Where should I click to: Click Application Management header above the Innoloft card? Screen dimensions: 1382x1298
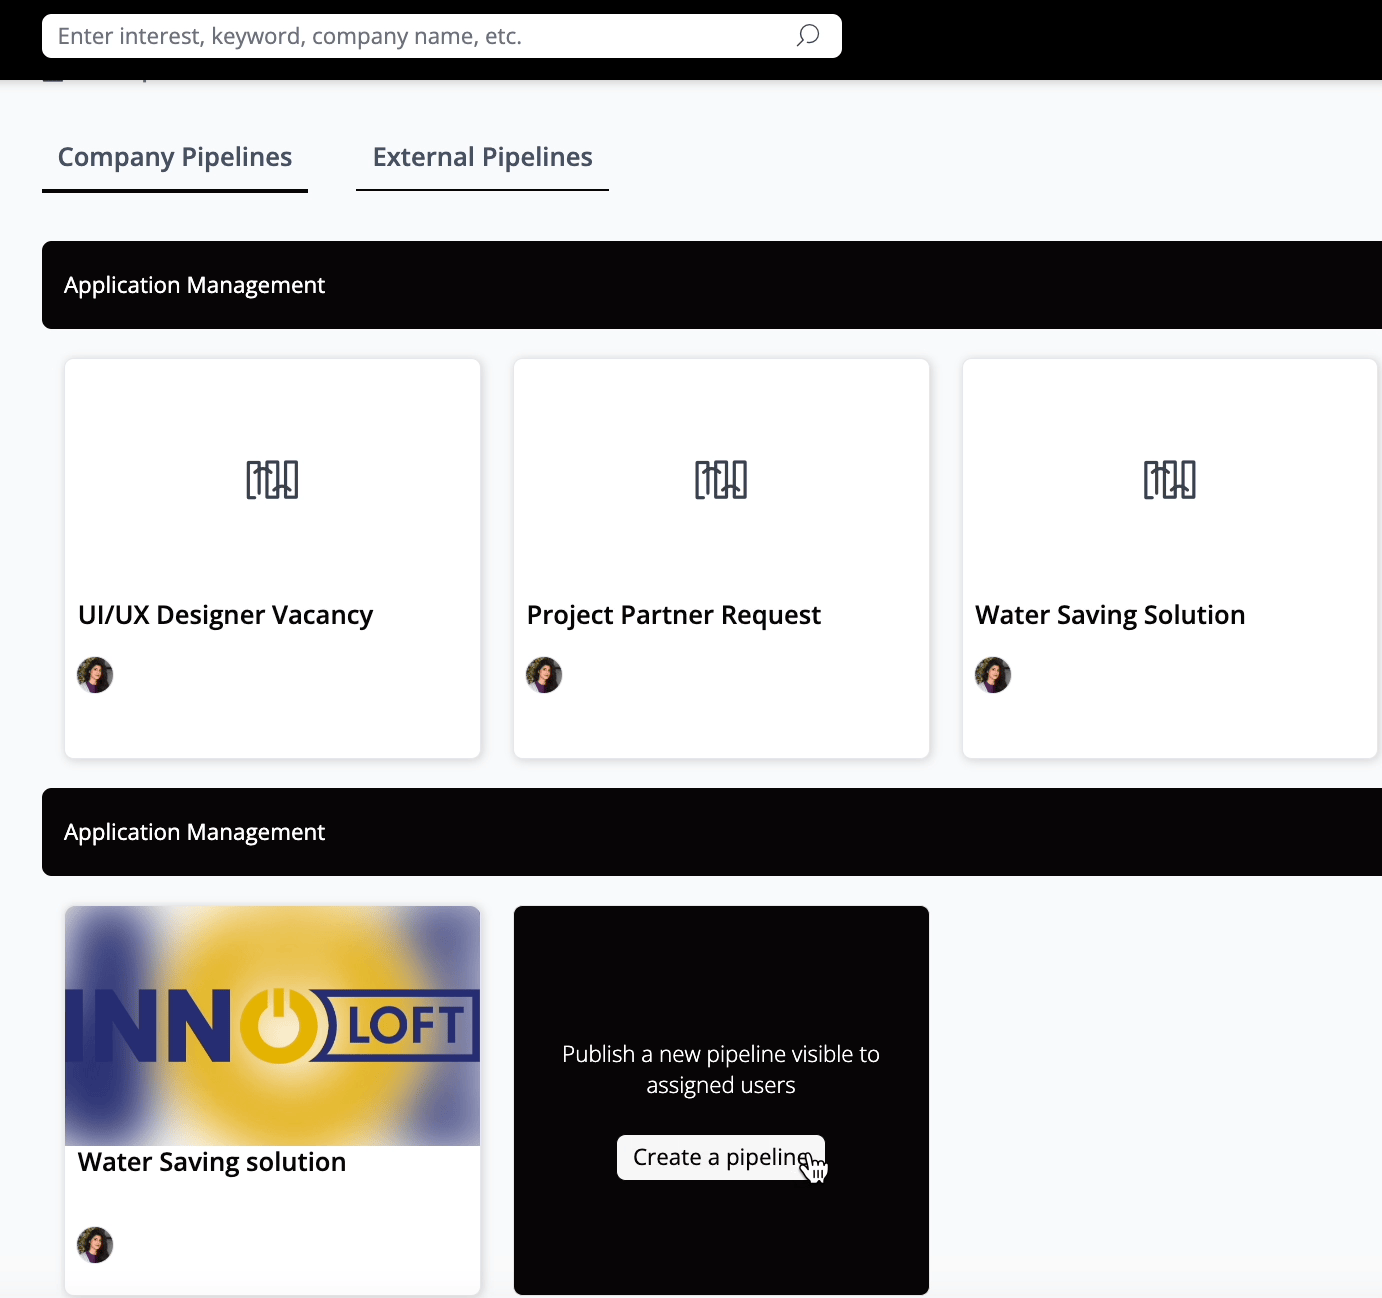194,832
